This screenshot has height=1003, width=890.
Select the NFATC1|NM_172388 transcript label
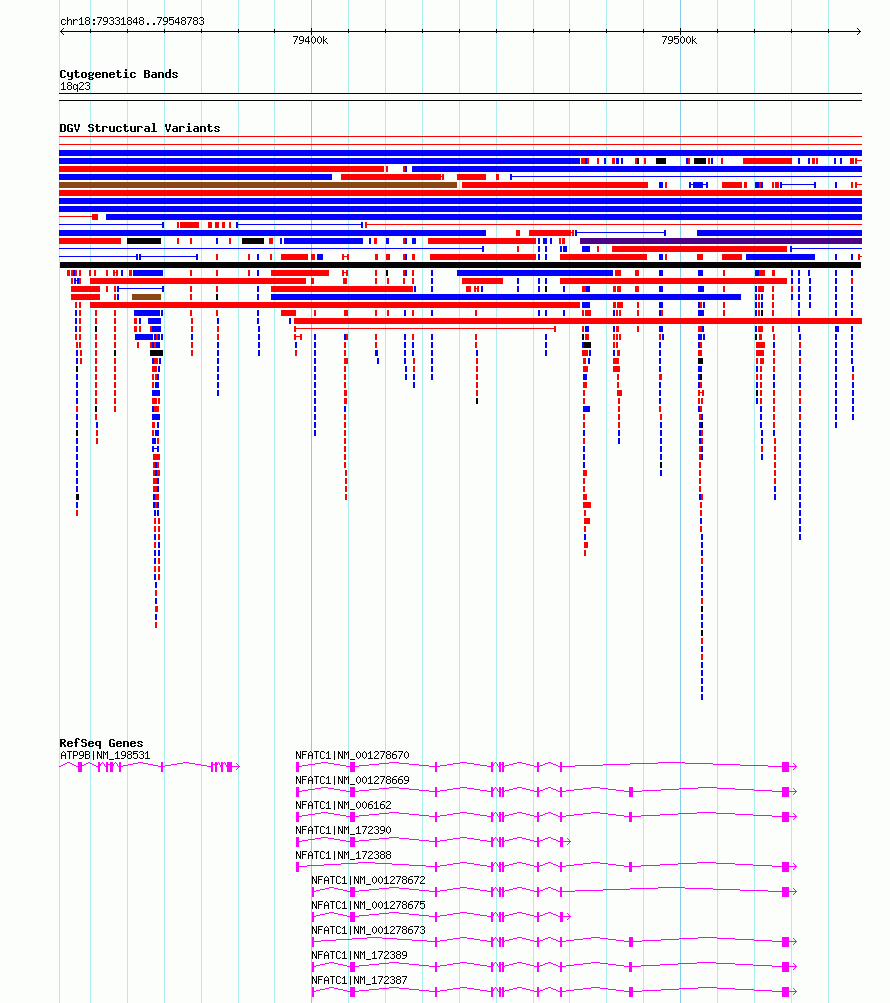pos(343,855)
